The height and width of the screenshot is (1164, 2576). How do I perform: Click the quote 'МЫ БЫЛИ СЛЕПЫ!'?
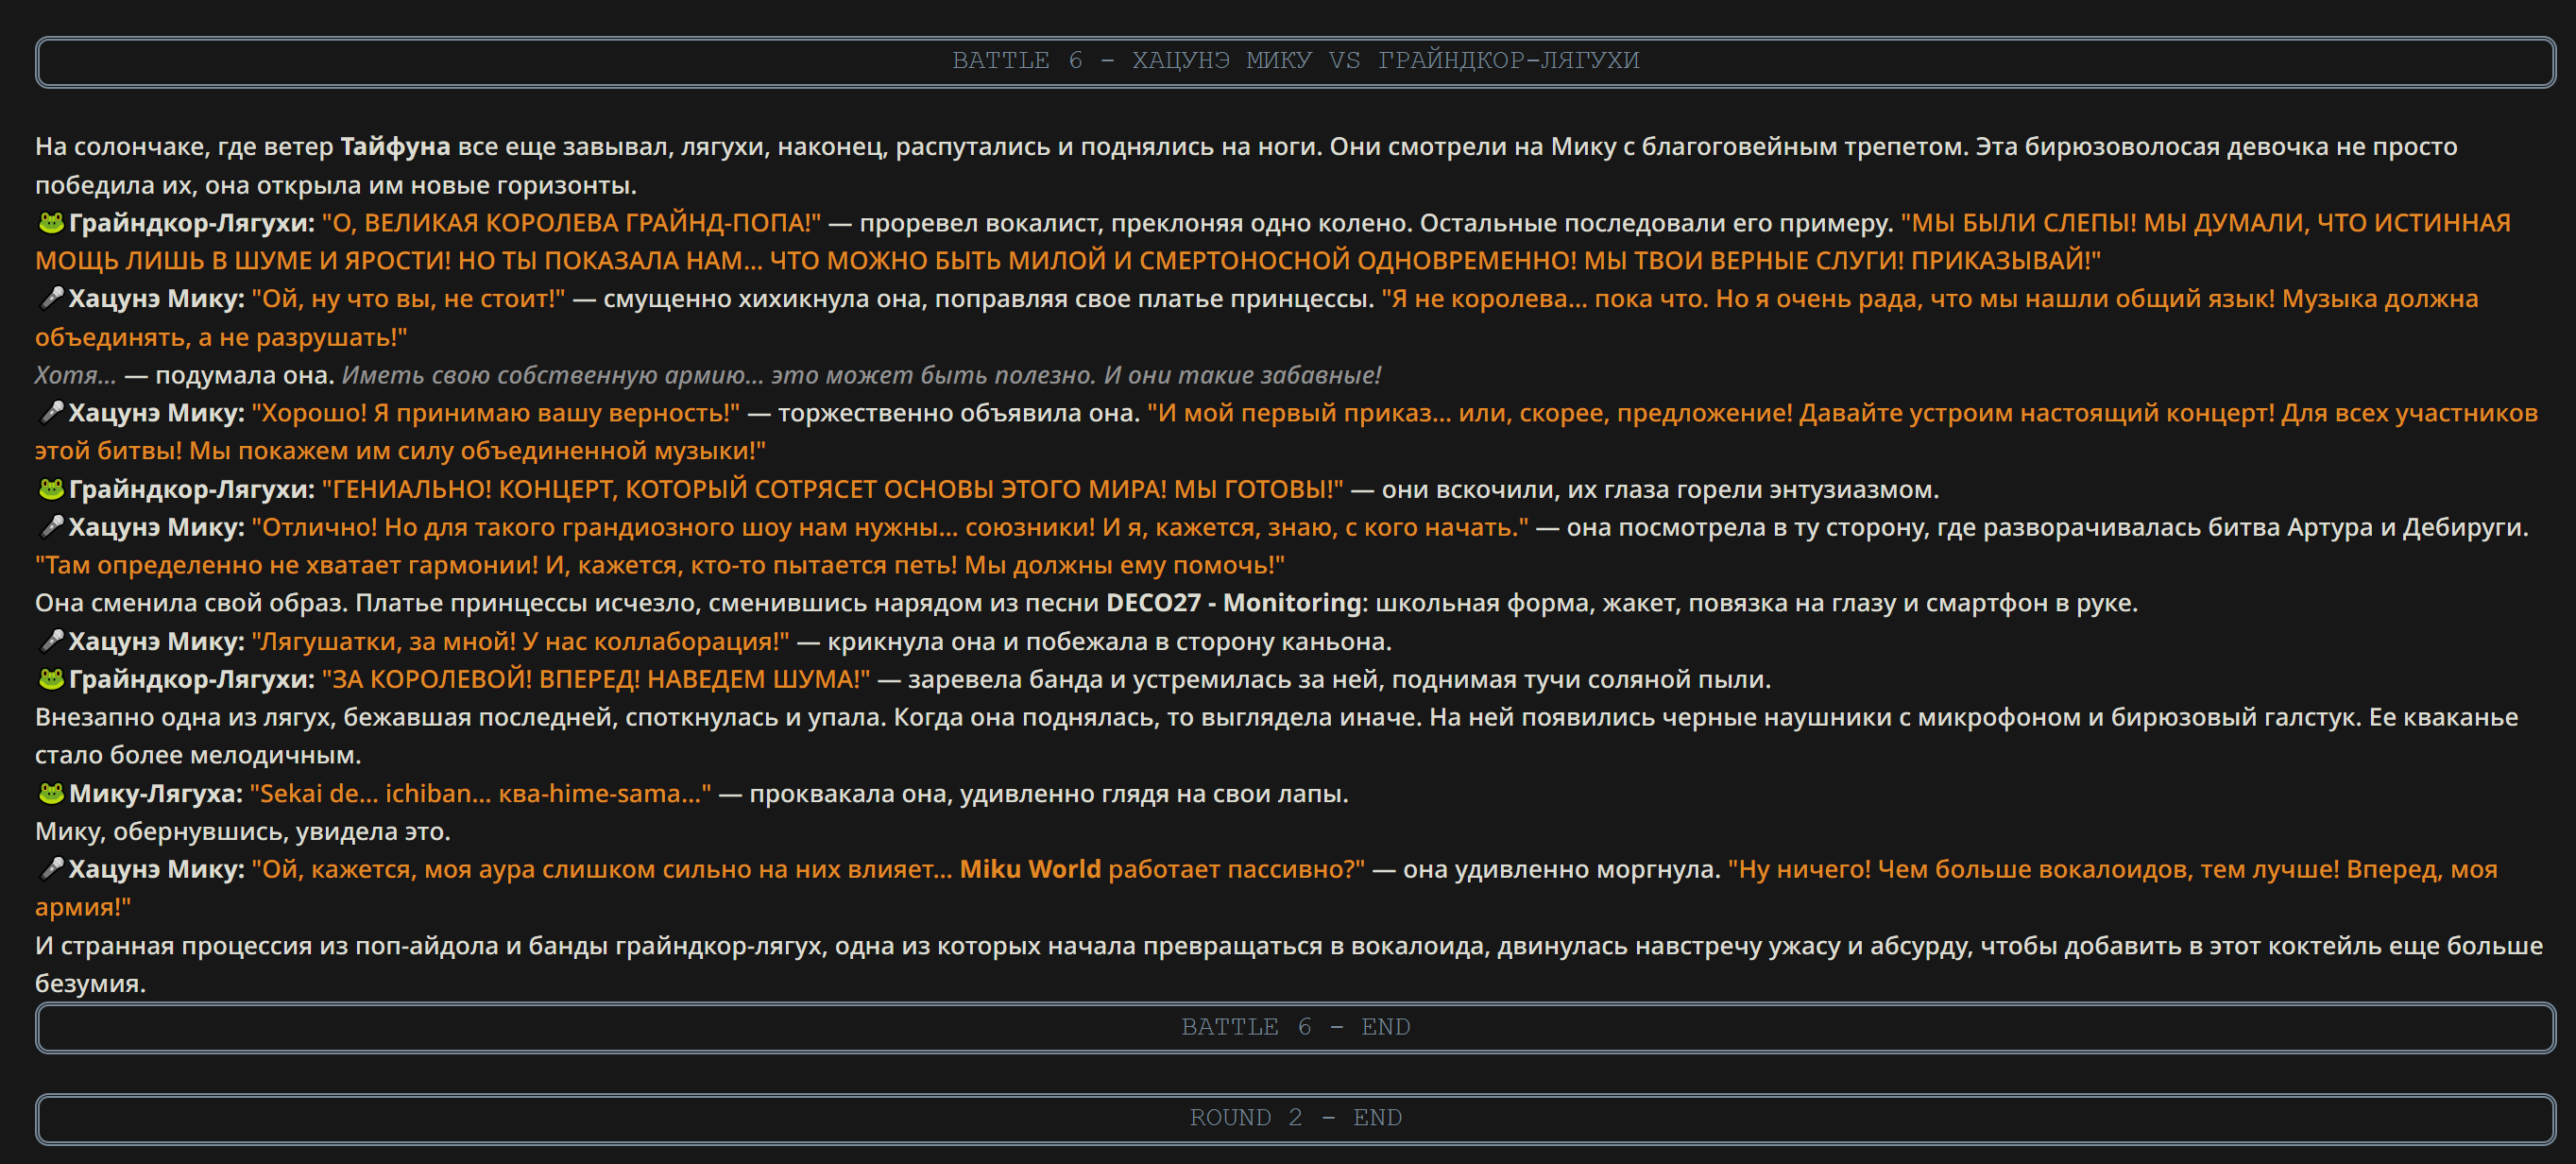coord(1273,242)
